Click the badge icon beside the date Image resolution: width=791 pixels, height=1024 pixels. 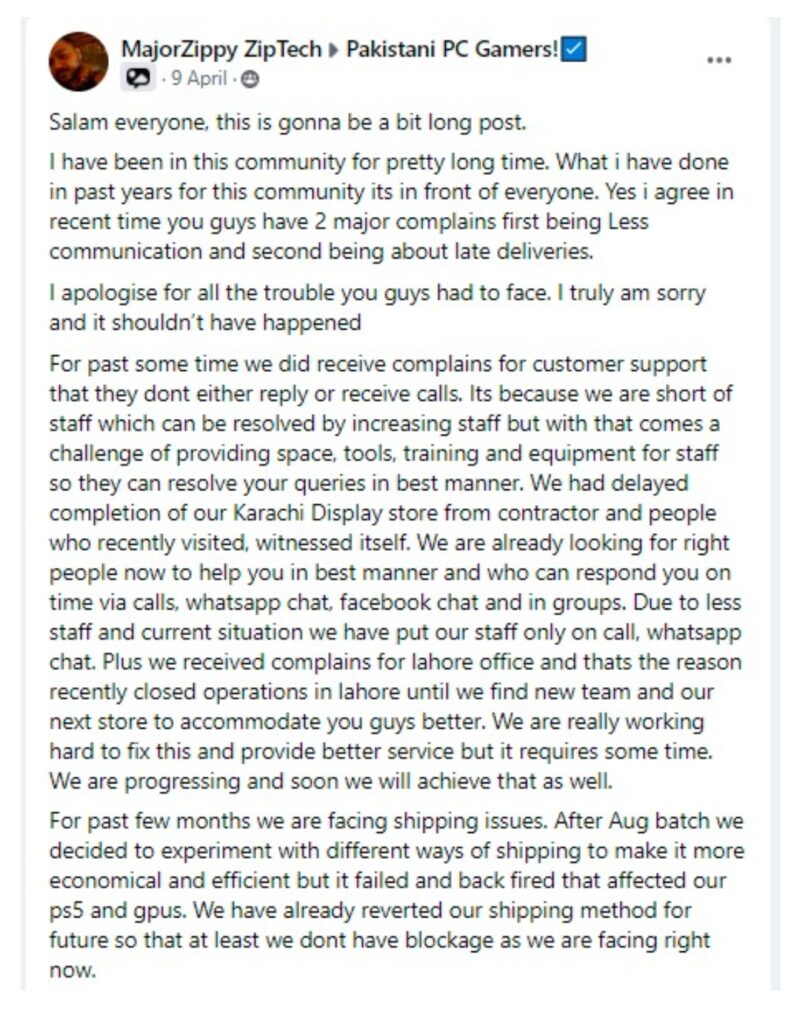138,78
